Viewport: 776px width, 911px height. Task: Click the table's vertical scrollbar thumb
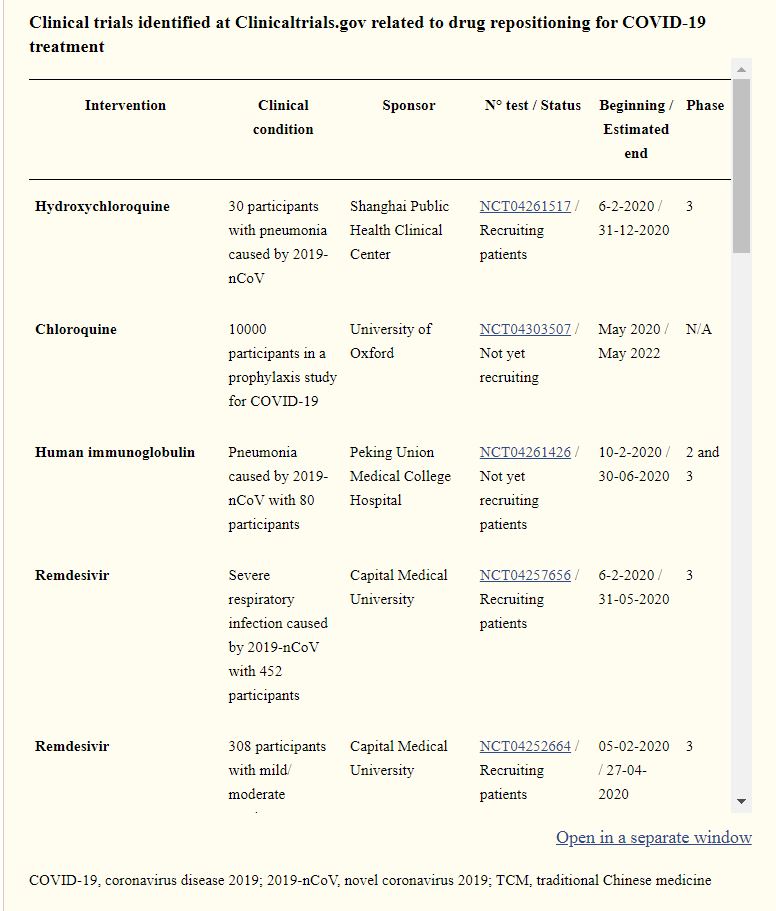click(741, 165)
